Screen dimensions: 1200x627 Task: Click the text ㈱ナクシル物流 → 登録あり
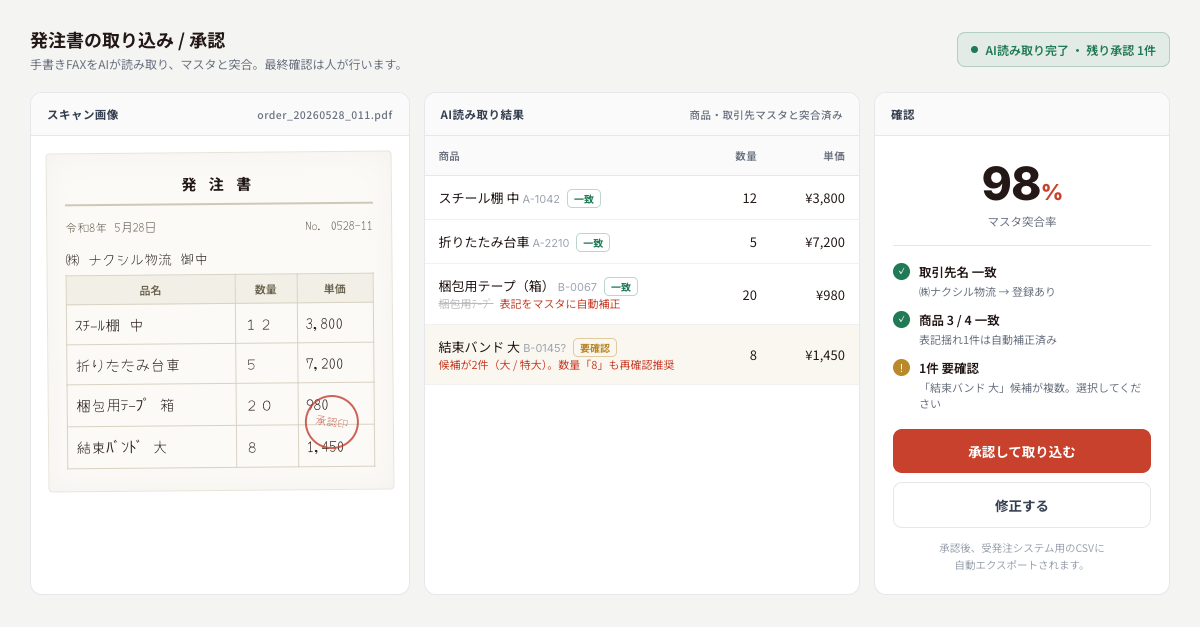tap(987, 292)
